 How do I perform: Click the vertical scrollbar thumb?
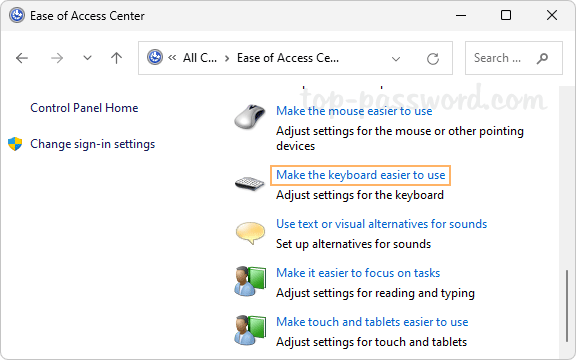click(567, 306)
